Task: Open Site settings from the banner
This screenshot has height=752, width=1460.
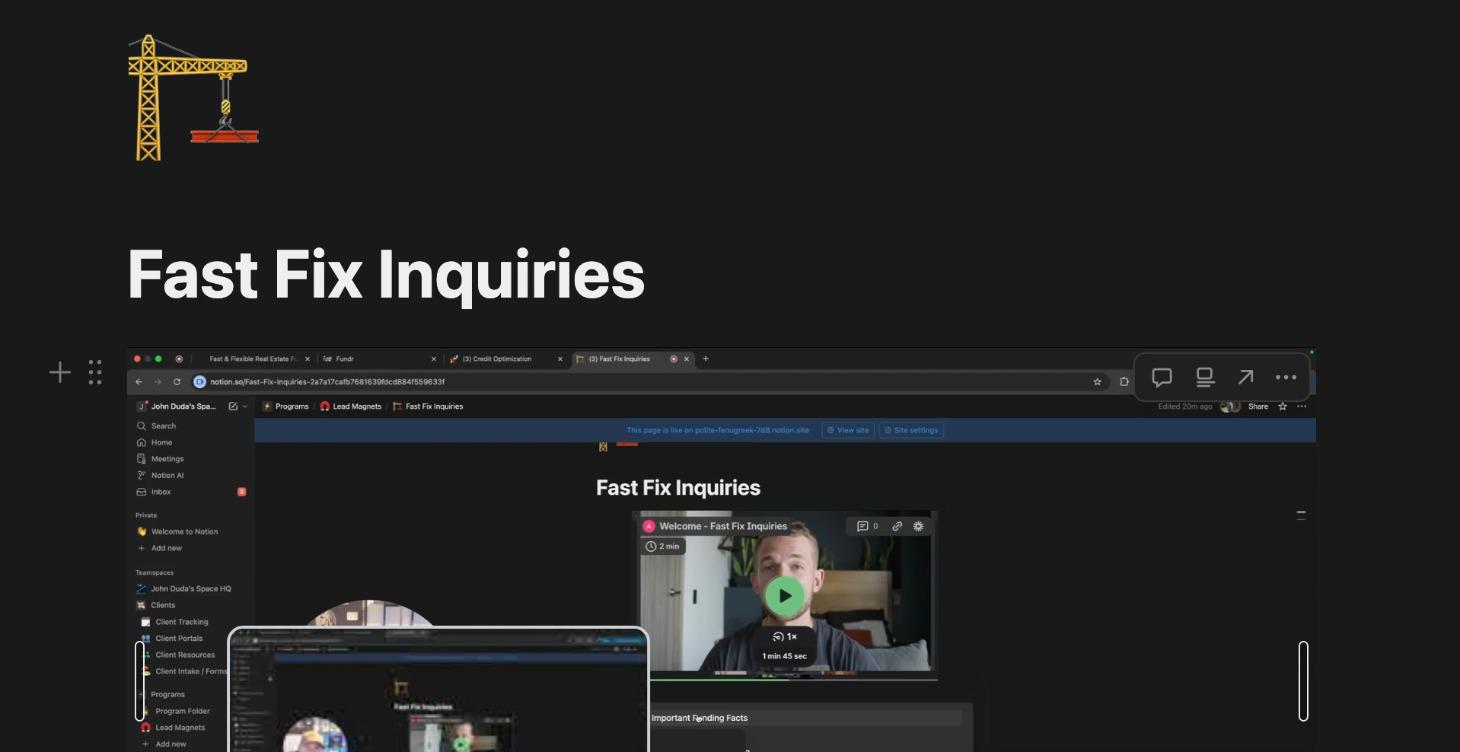Action: click(910, 429)
